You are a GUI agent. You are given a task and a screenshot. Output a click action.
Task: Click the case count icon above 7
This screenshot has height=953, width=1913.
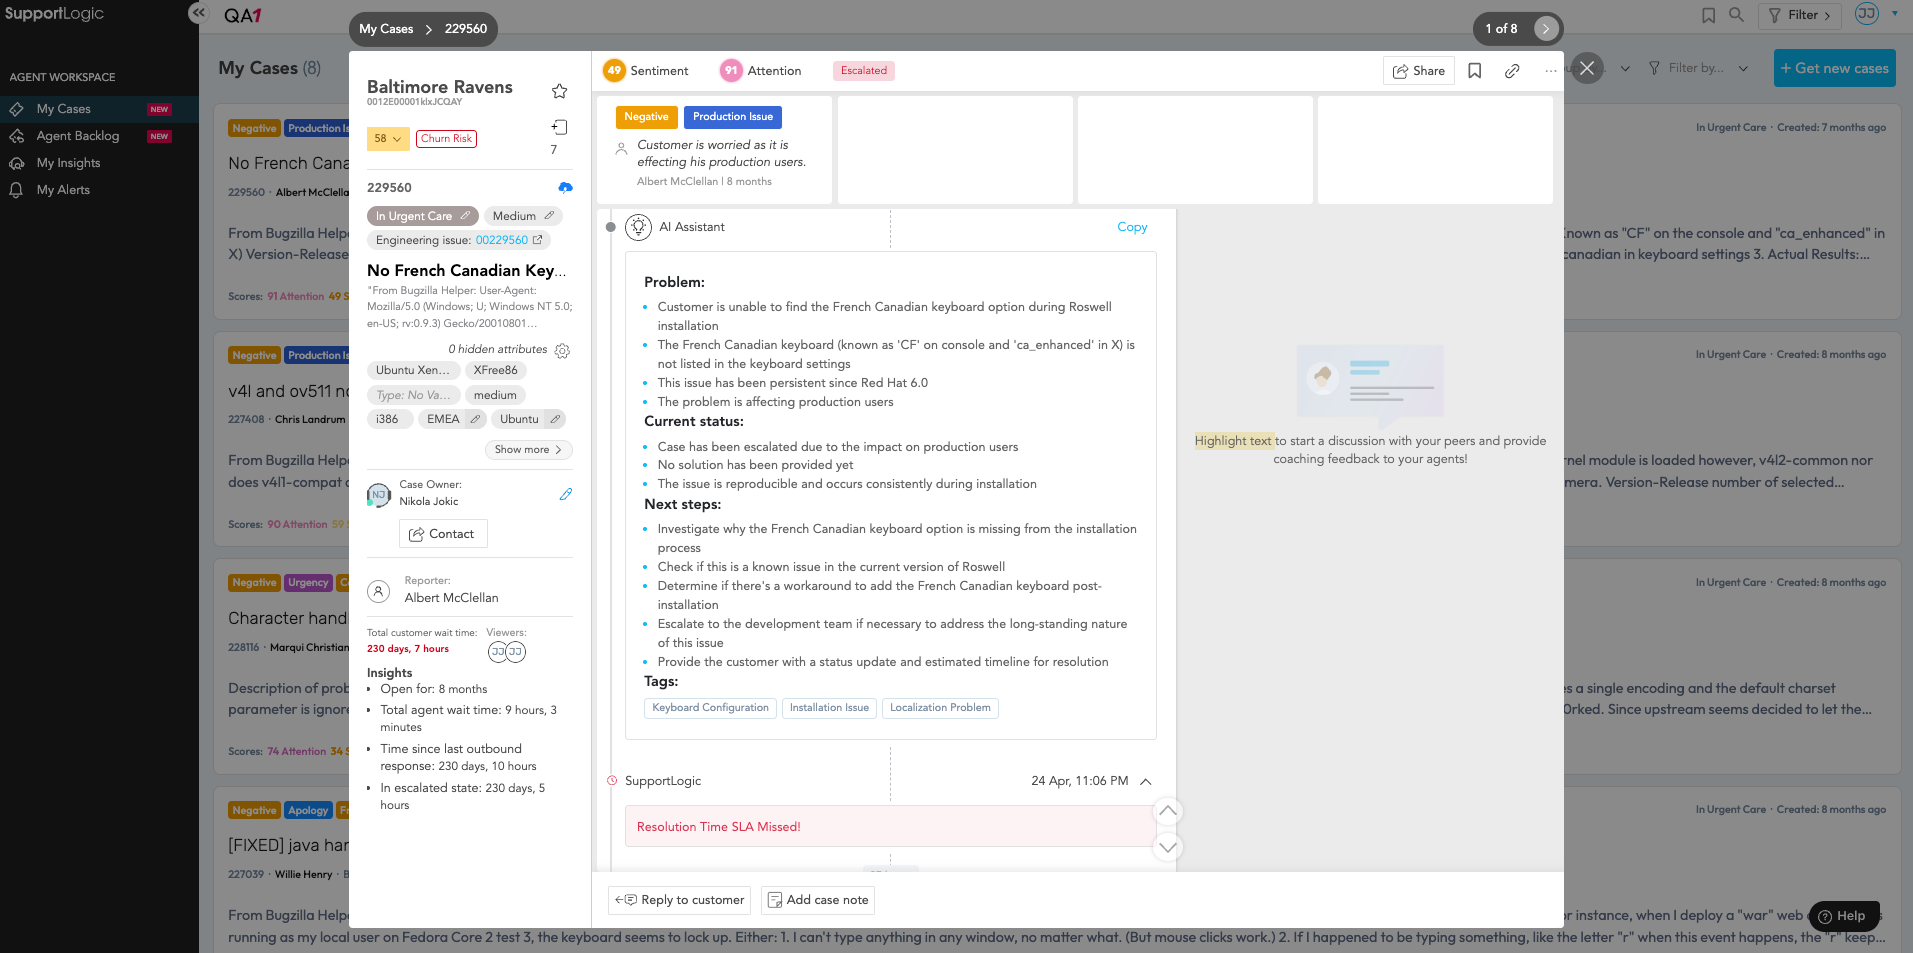559,127
